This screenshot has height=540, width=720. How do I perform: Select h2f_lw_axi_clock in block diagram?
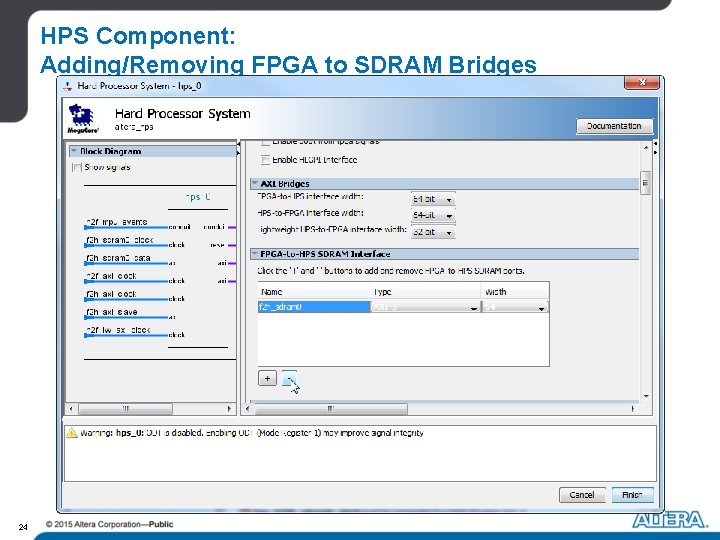tap(118, 330)
